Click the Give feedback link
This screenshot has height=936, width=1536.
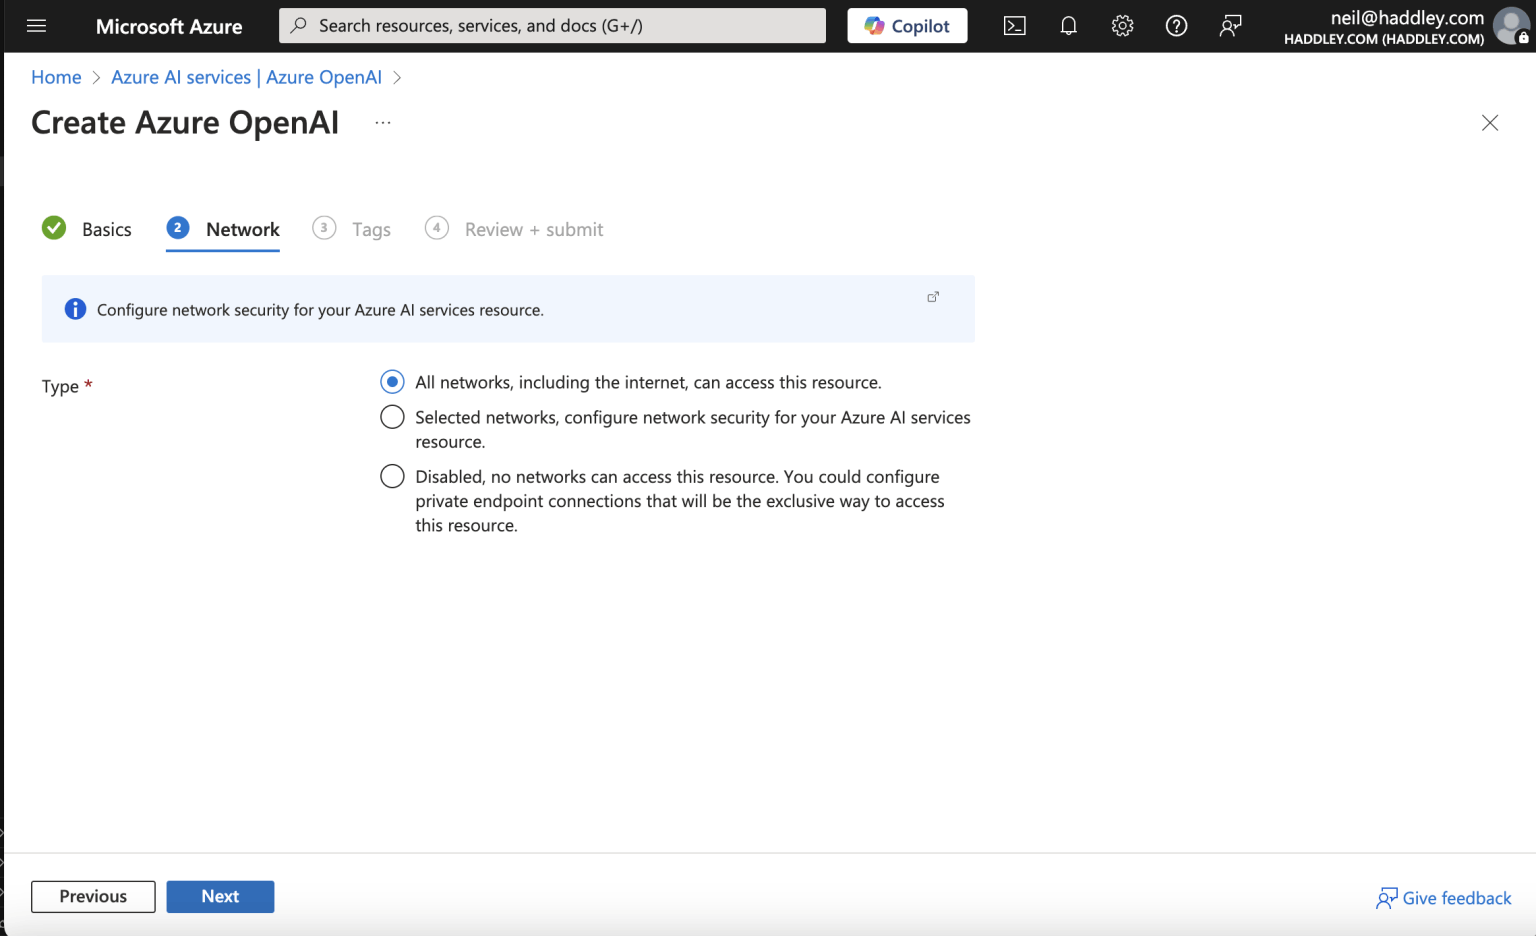click(1444, 898)
